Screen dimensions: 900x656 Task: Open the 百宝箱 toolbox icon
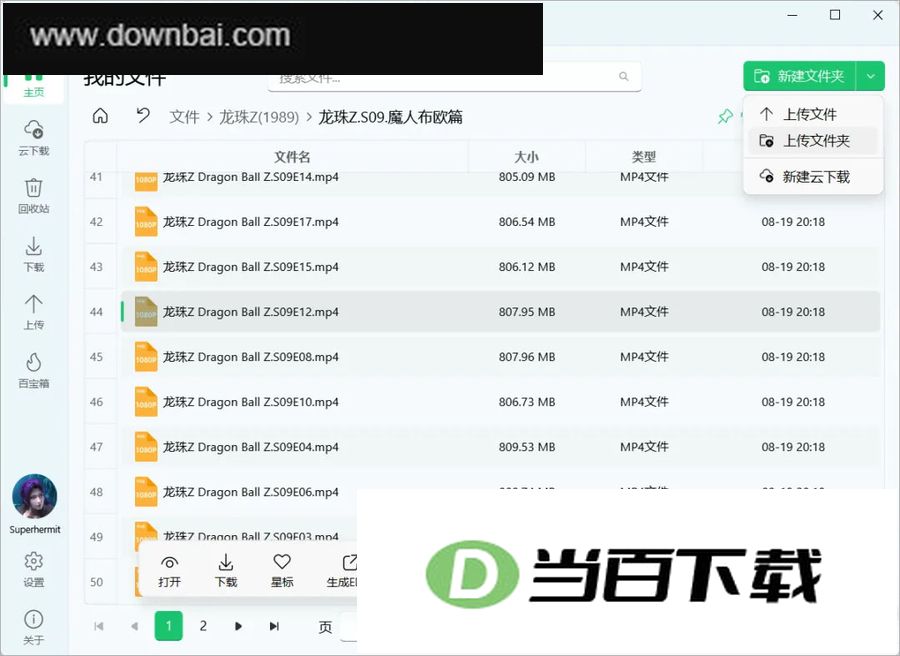[33, 371]
